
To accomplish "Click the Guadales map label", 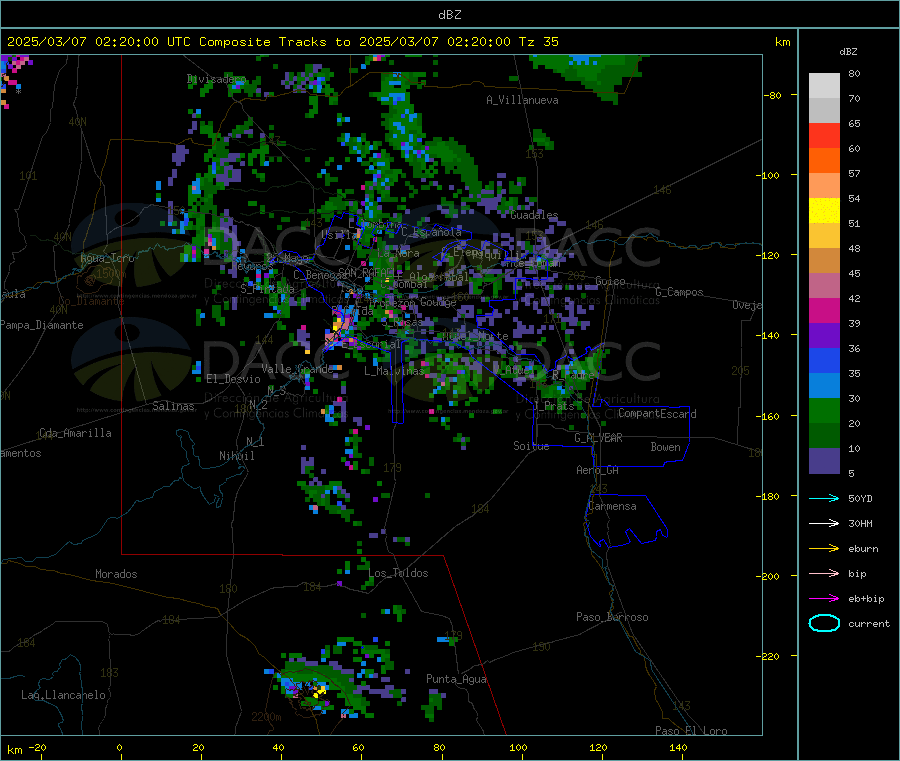I will (x=534, y=215).
